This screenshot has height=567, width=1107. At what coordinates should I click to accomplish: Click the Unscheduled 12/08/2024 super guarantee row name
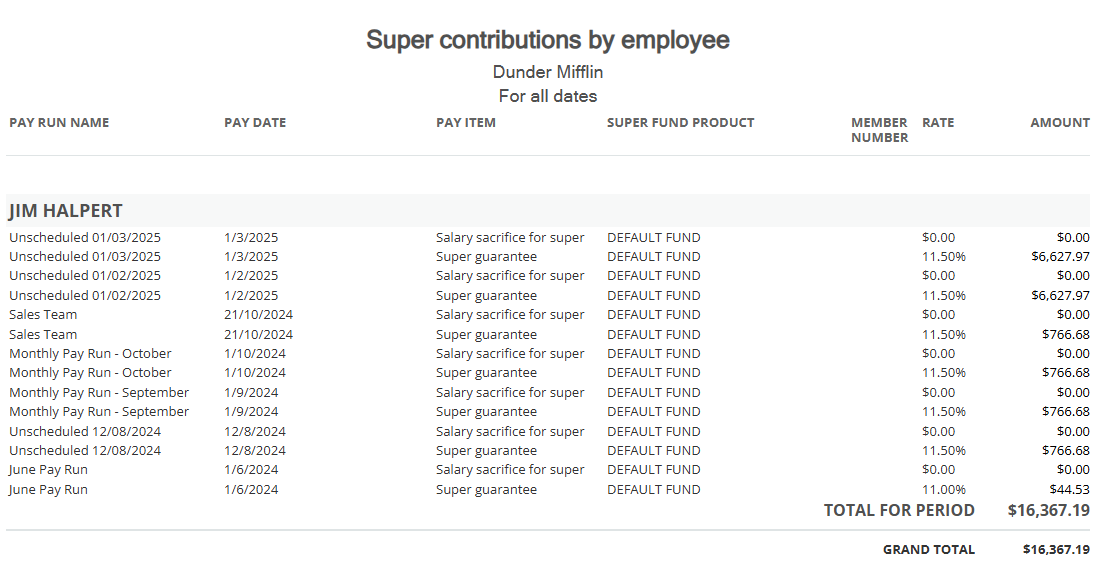(85, 451)
